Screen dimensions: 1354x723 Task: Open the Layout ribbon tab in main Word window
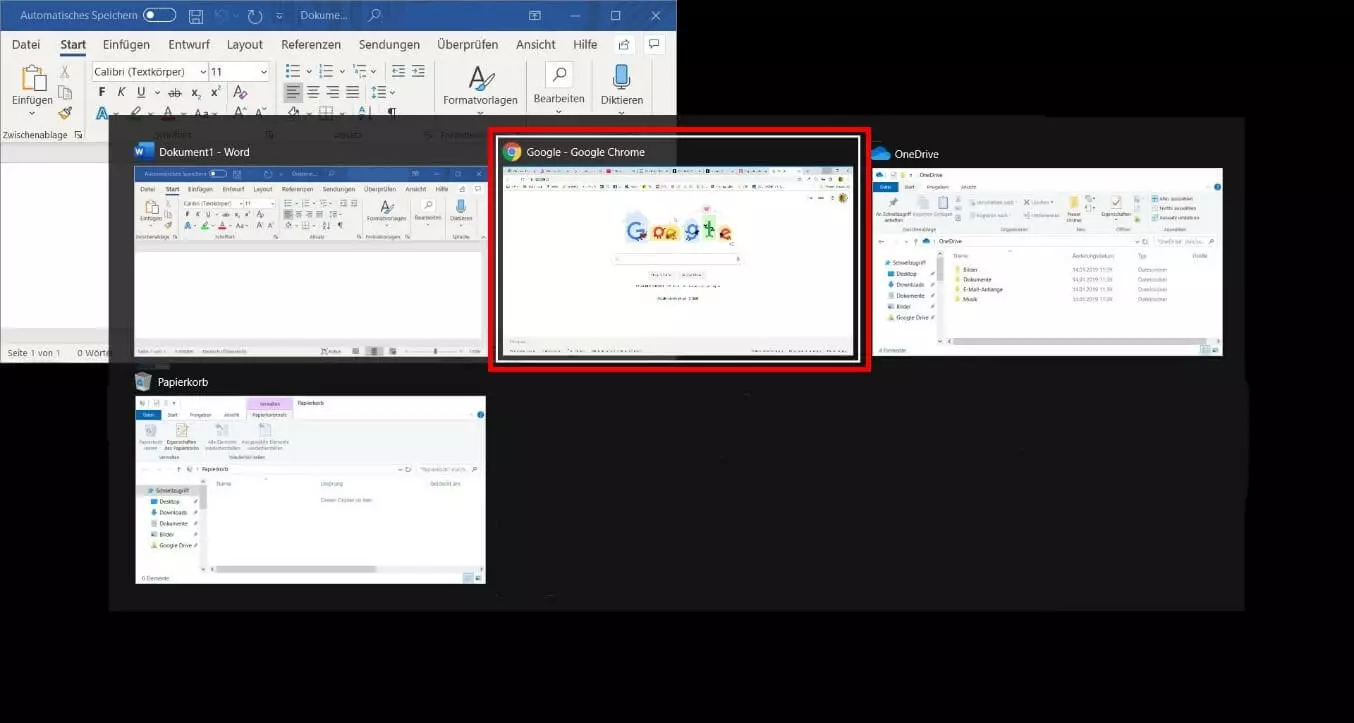[245, 45]
